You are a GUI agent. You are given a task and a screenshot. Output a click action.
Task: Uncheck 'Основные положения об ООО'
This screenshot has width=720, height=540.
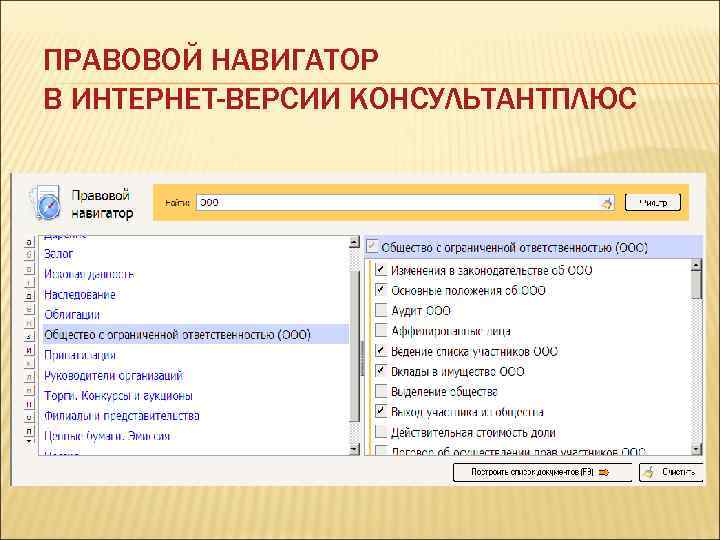pyautogui.click(x=381, y=290)
